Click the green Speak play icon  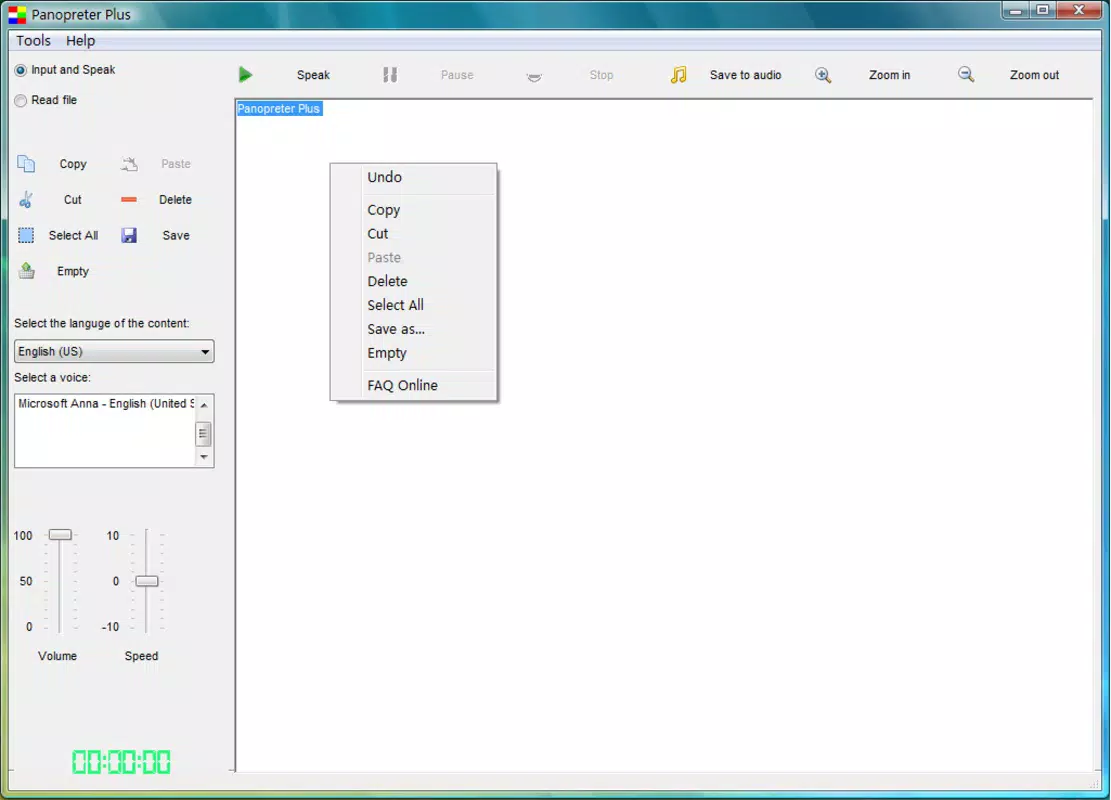coord(245,74)
